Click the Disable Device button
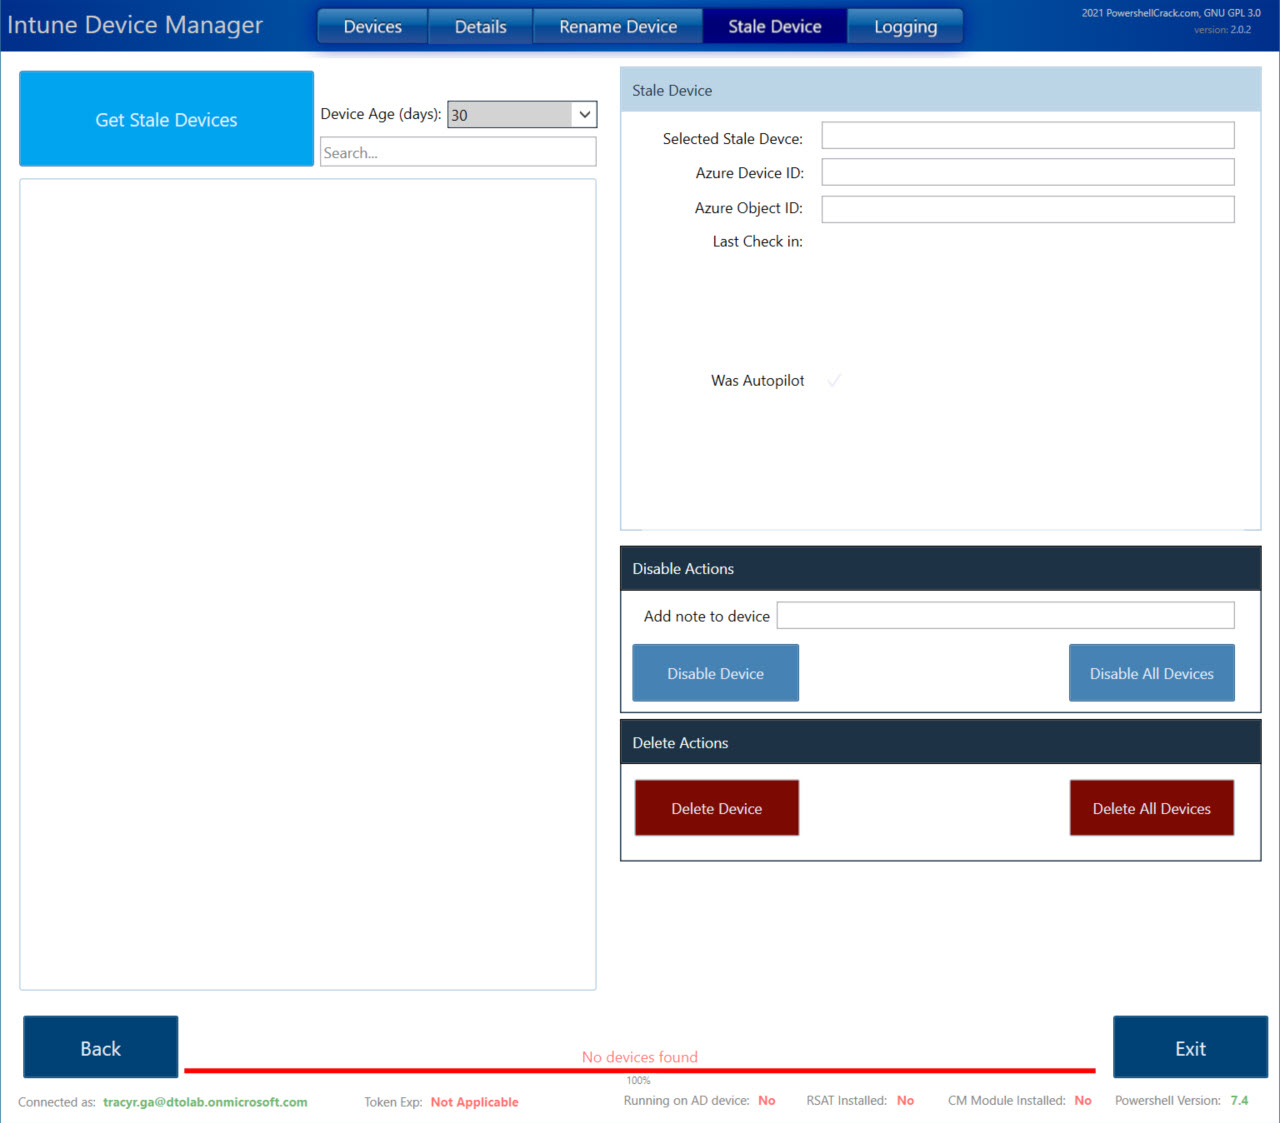 (x=715, y=673)
